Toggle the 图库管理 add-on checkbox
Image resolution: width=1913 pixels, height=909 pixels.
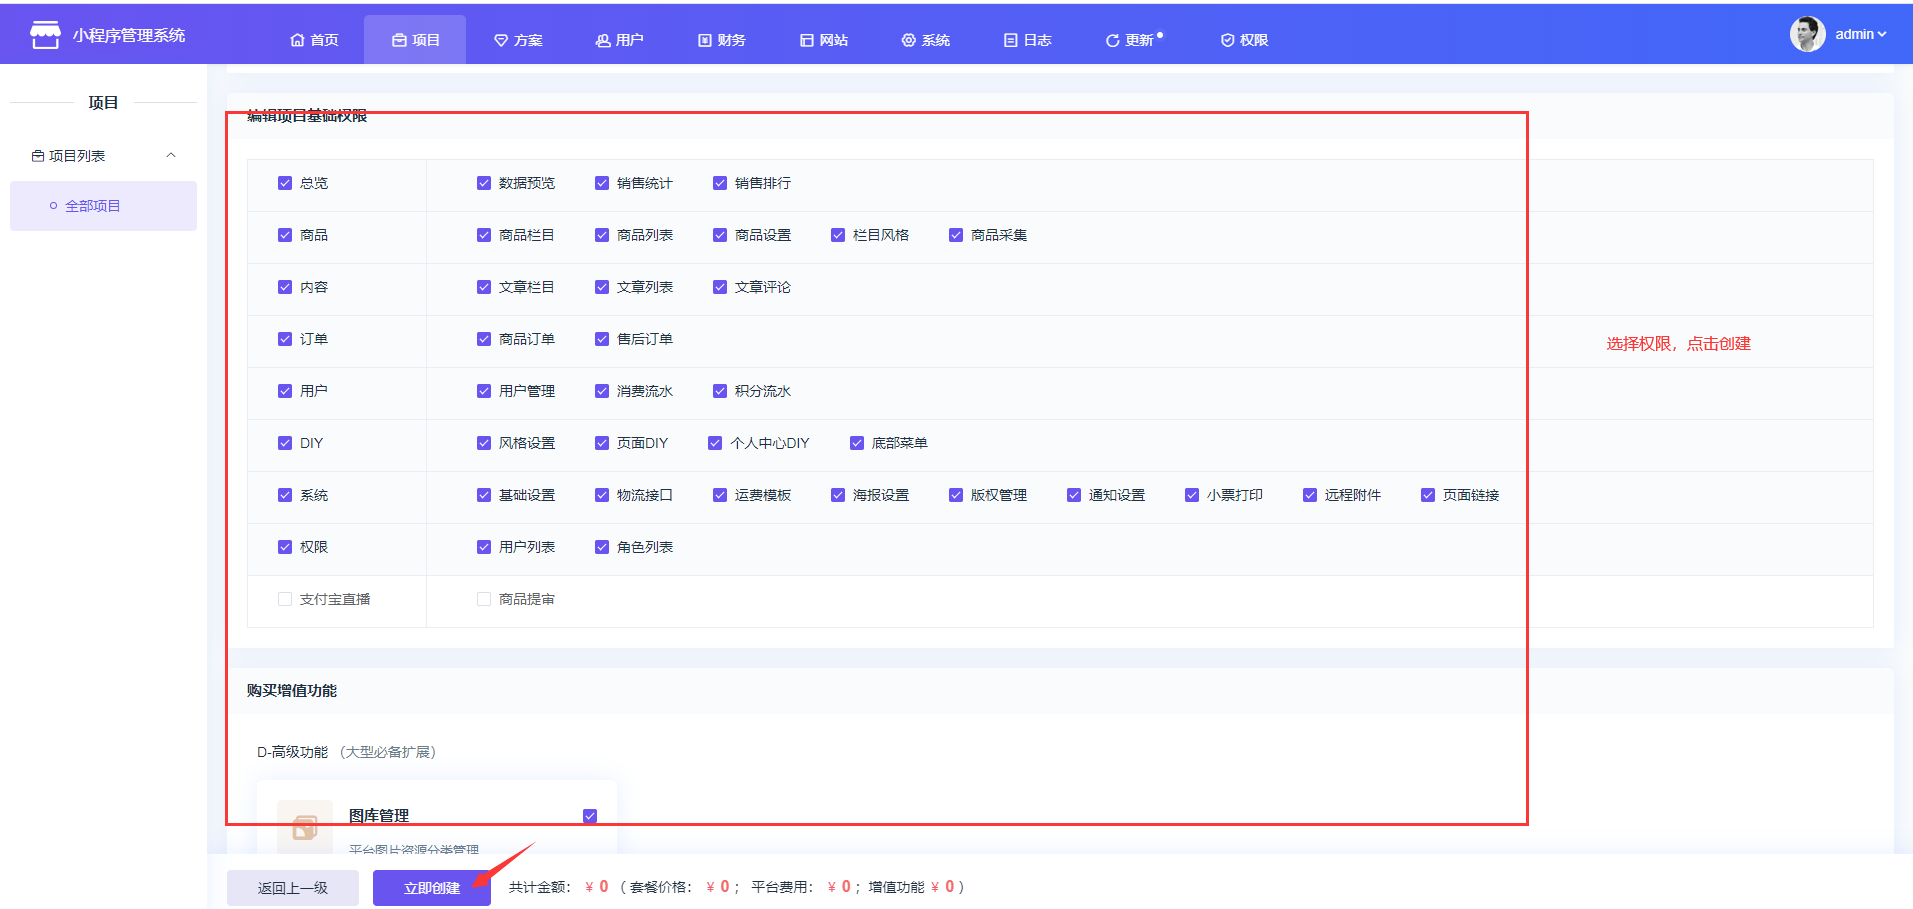click(590, 816)
